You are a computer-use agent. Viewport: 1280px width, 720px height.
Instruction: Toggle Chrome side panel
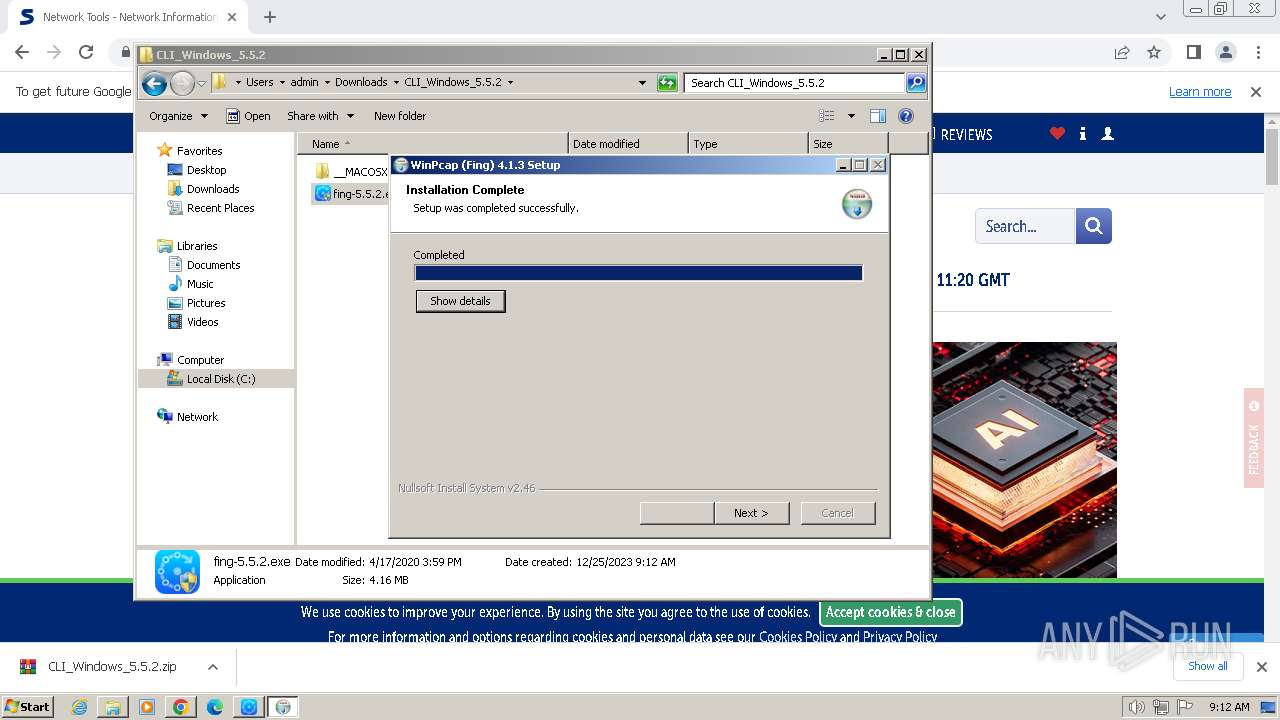pos(1193,52)
